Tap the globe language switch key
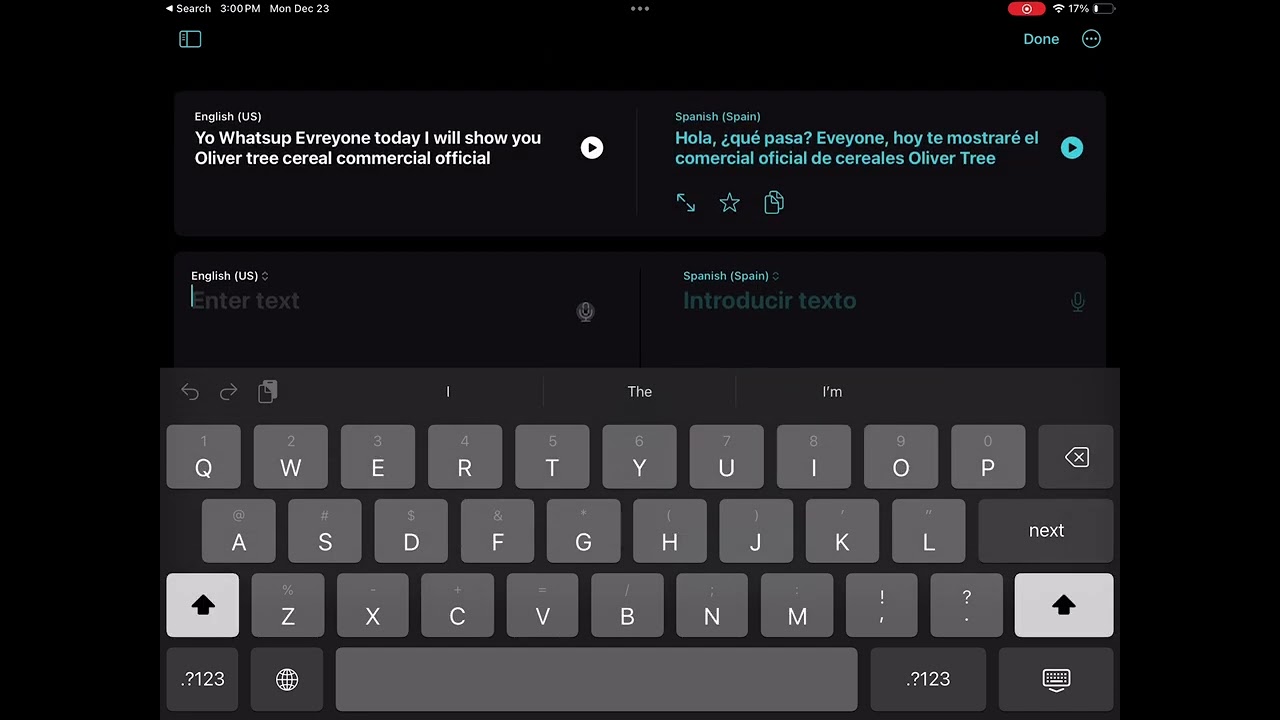1280x720 pixels. click(x=287, y=679)
